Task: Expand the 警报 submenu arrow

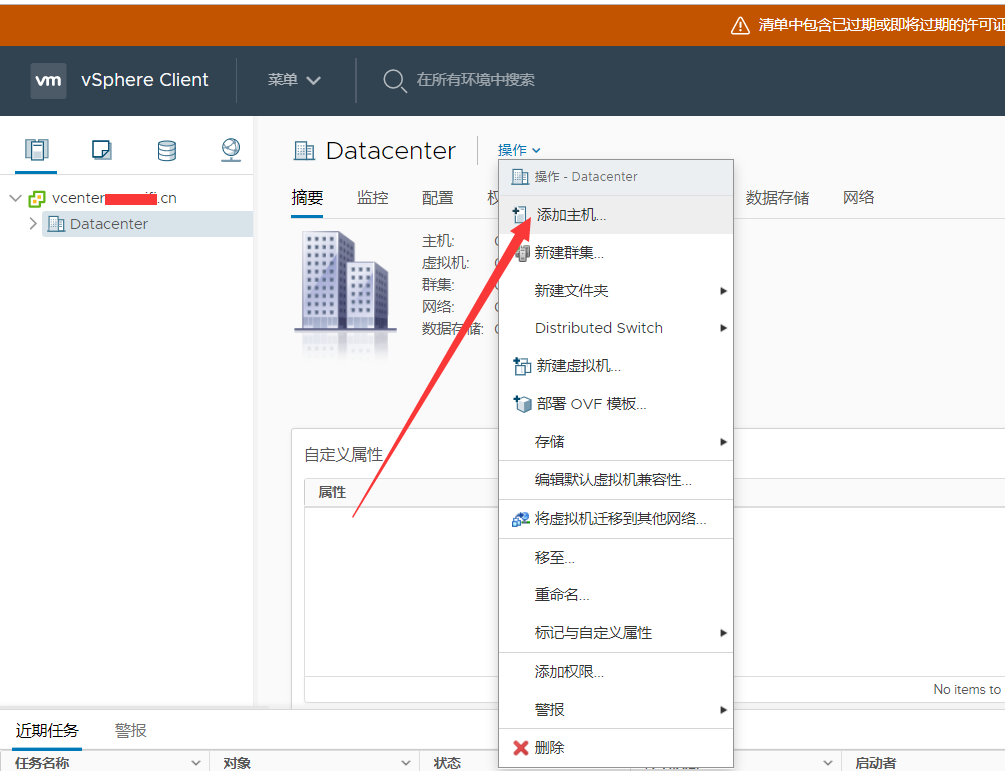Action: (723, 710)
